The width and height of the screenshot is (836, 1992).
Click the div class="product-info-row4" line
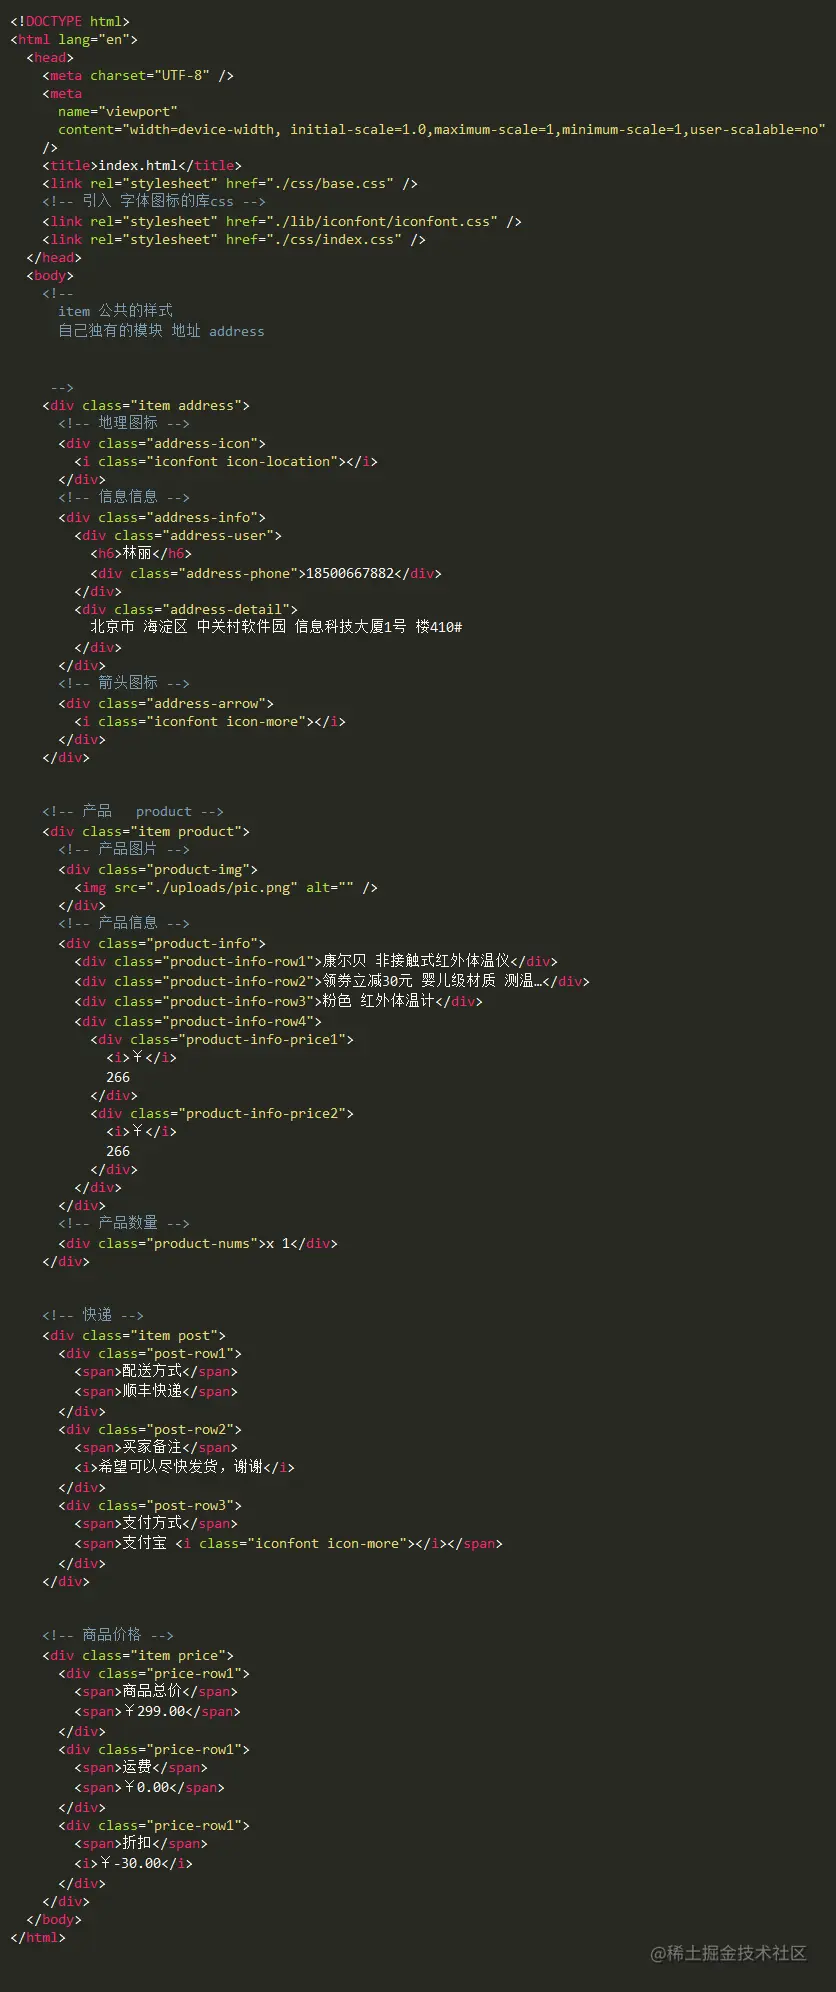pyautogui.click(x=198, y=1021)
